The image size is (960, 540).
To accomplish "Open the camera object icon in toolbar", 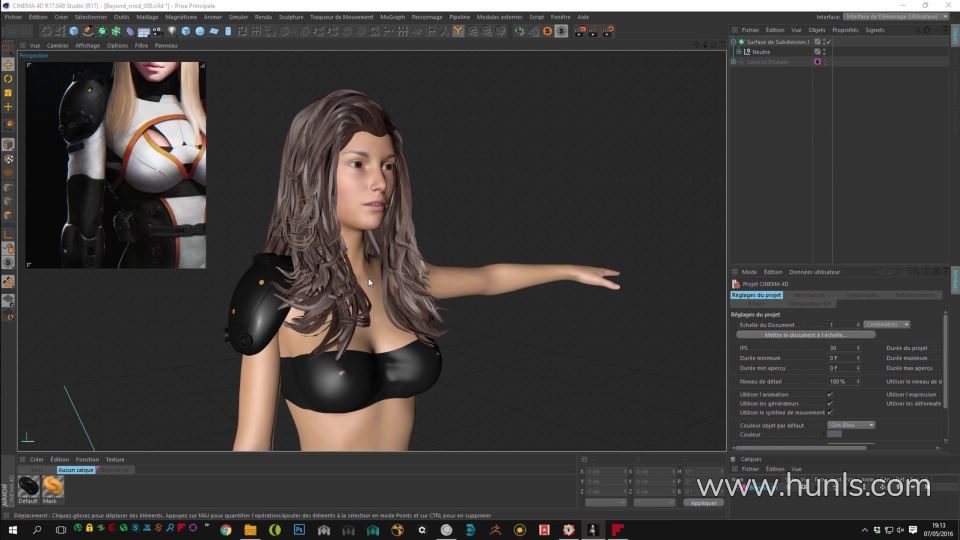I will tap(157, 31).
